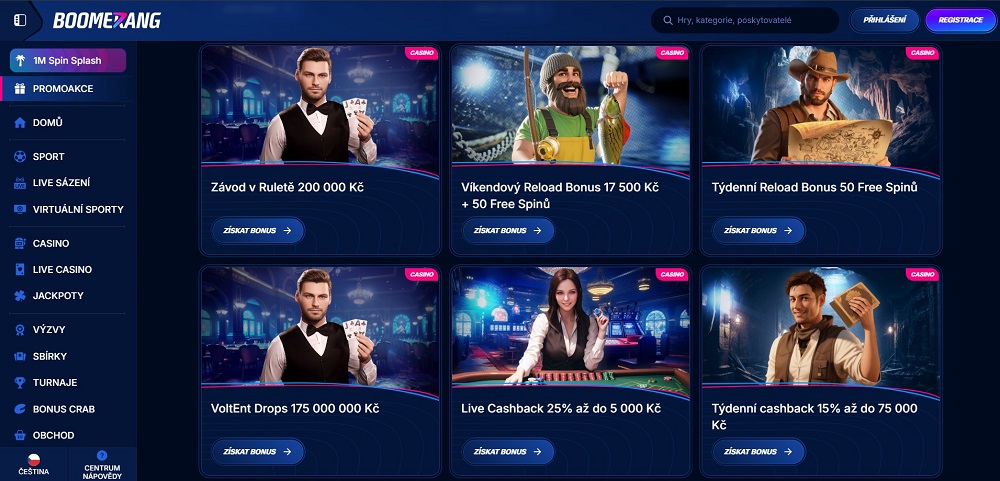
Task: Click the Jackpoty clover icon
Action: [x=20, y=295]
